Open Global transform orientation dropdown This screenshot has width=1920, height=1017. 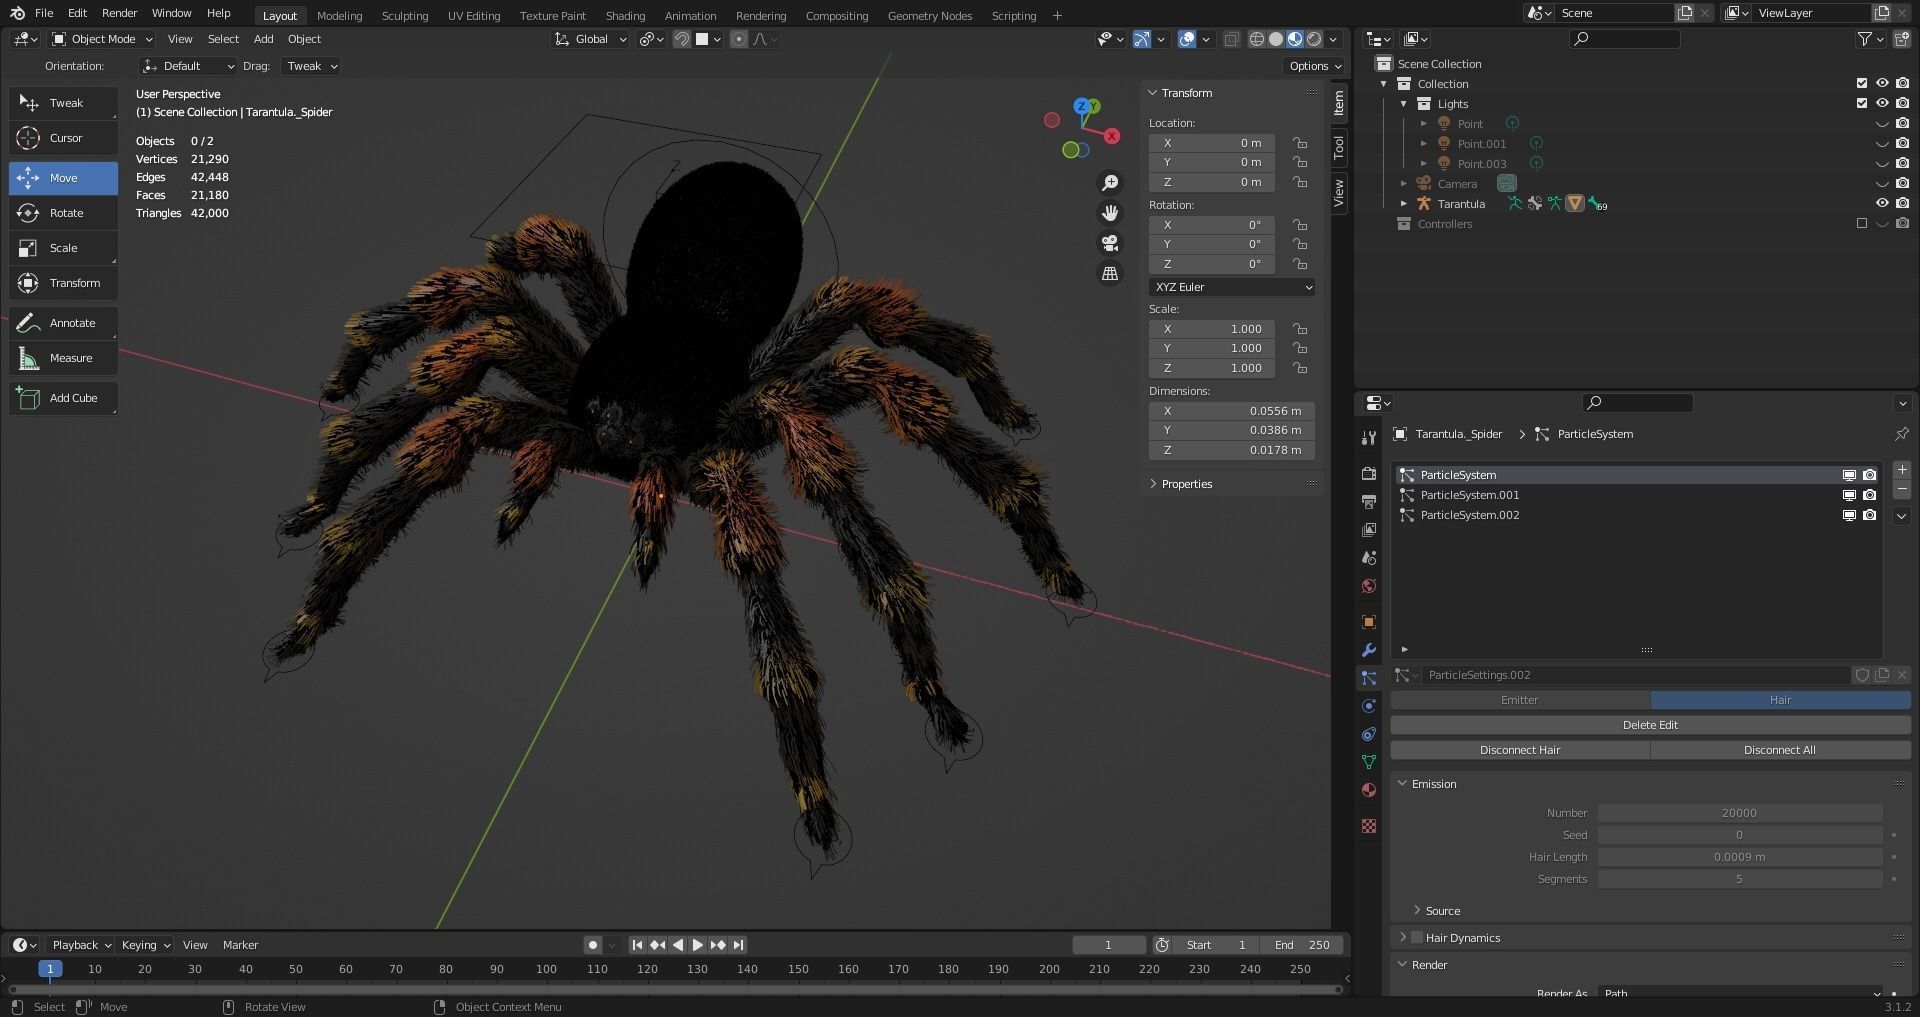590,39
